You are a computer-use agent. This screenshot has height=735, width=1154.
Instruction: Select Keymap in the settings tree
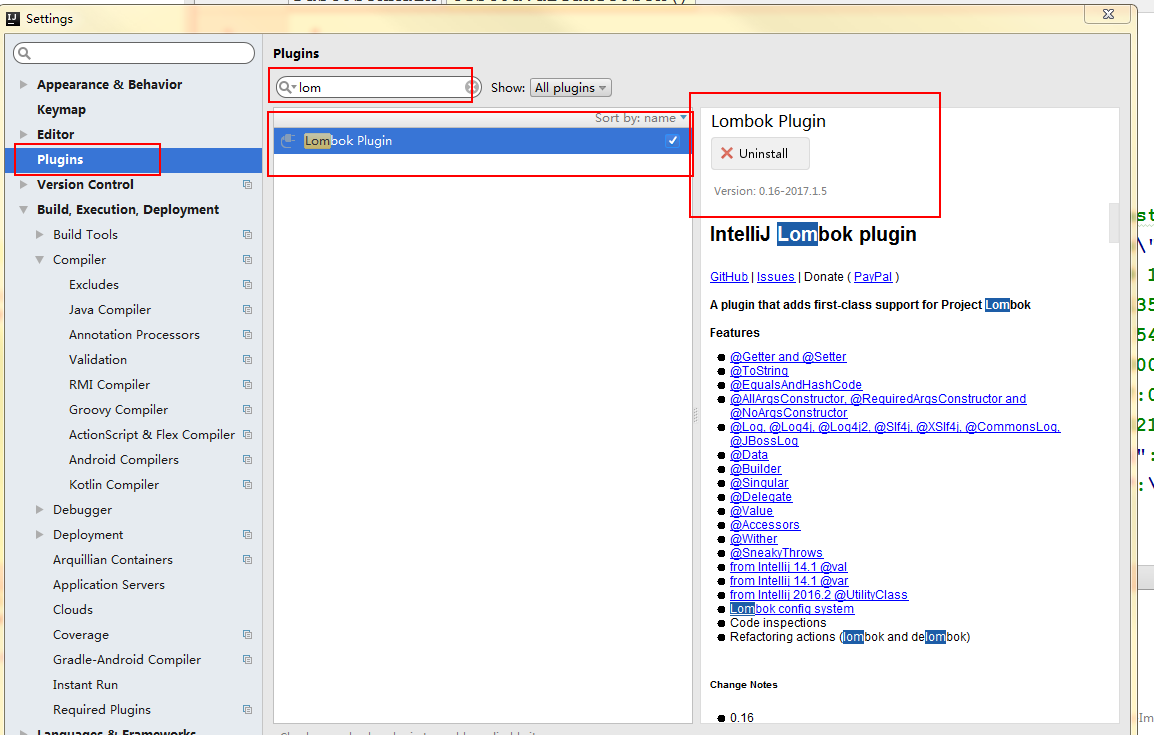point(61,110)
